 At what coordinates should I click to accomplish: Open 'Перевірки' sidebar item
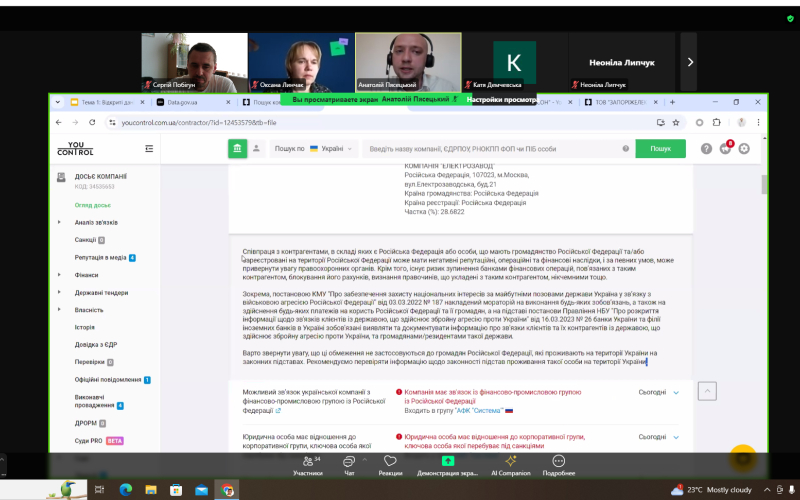pyautogui.click(x=94, y=362)
